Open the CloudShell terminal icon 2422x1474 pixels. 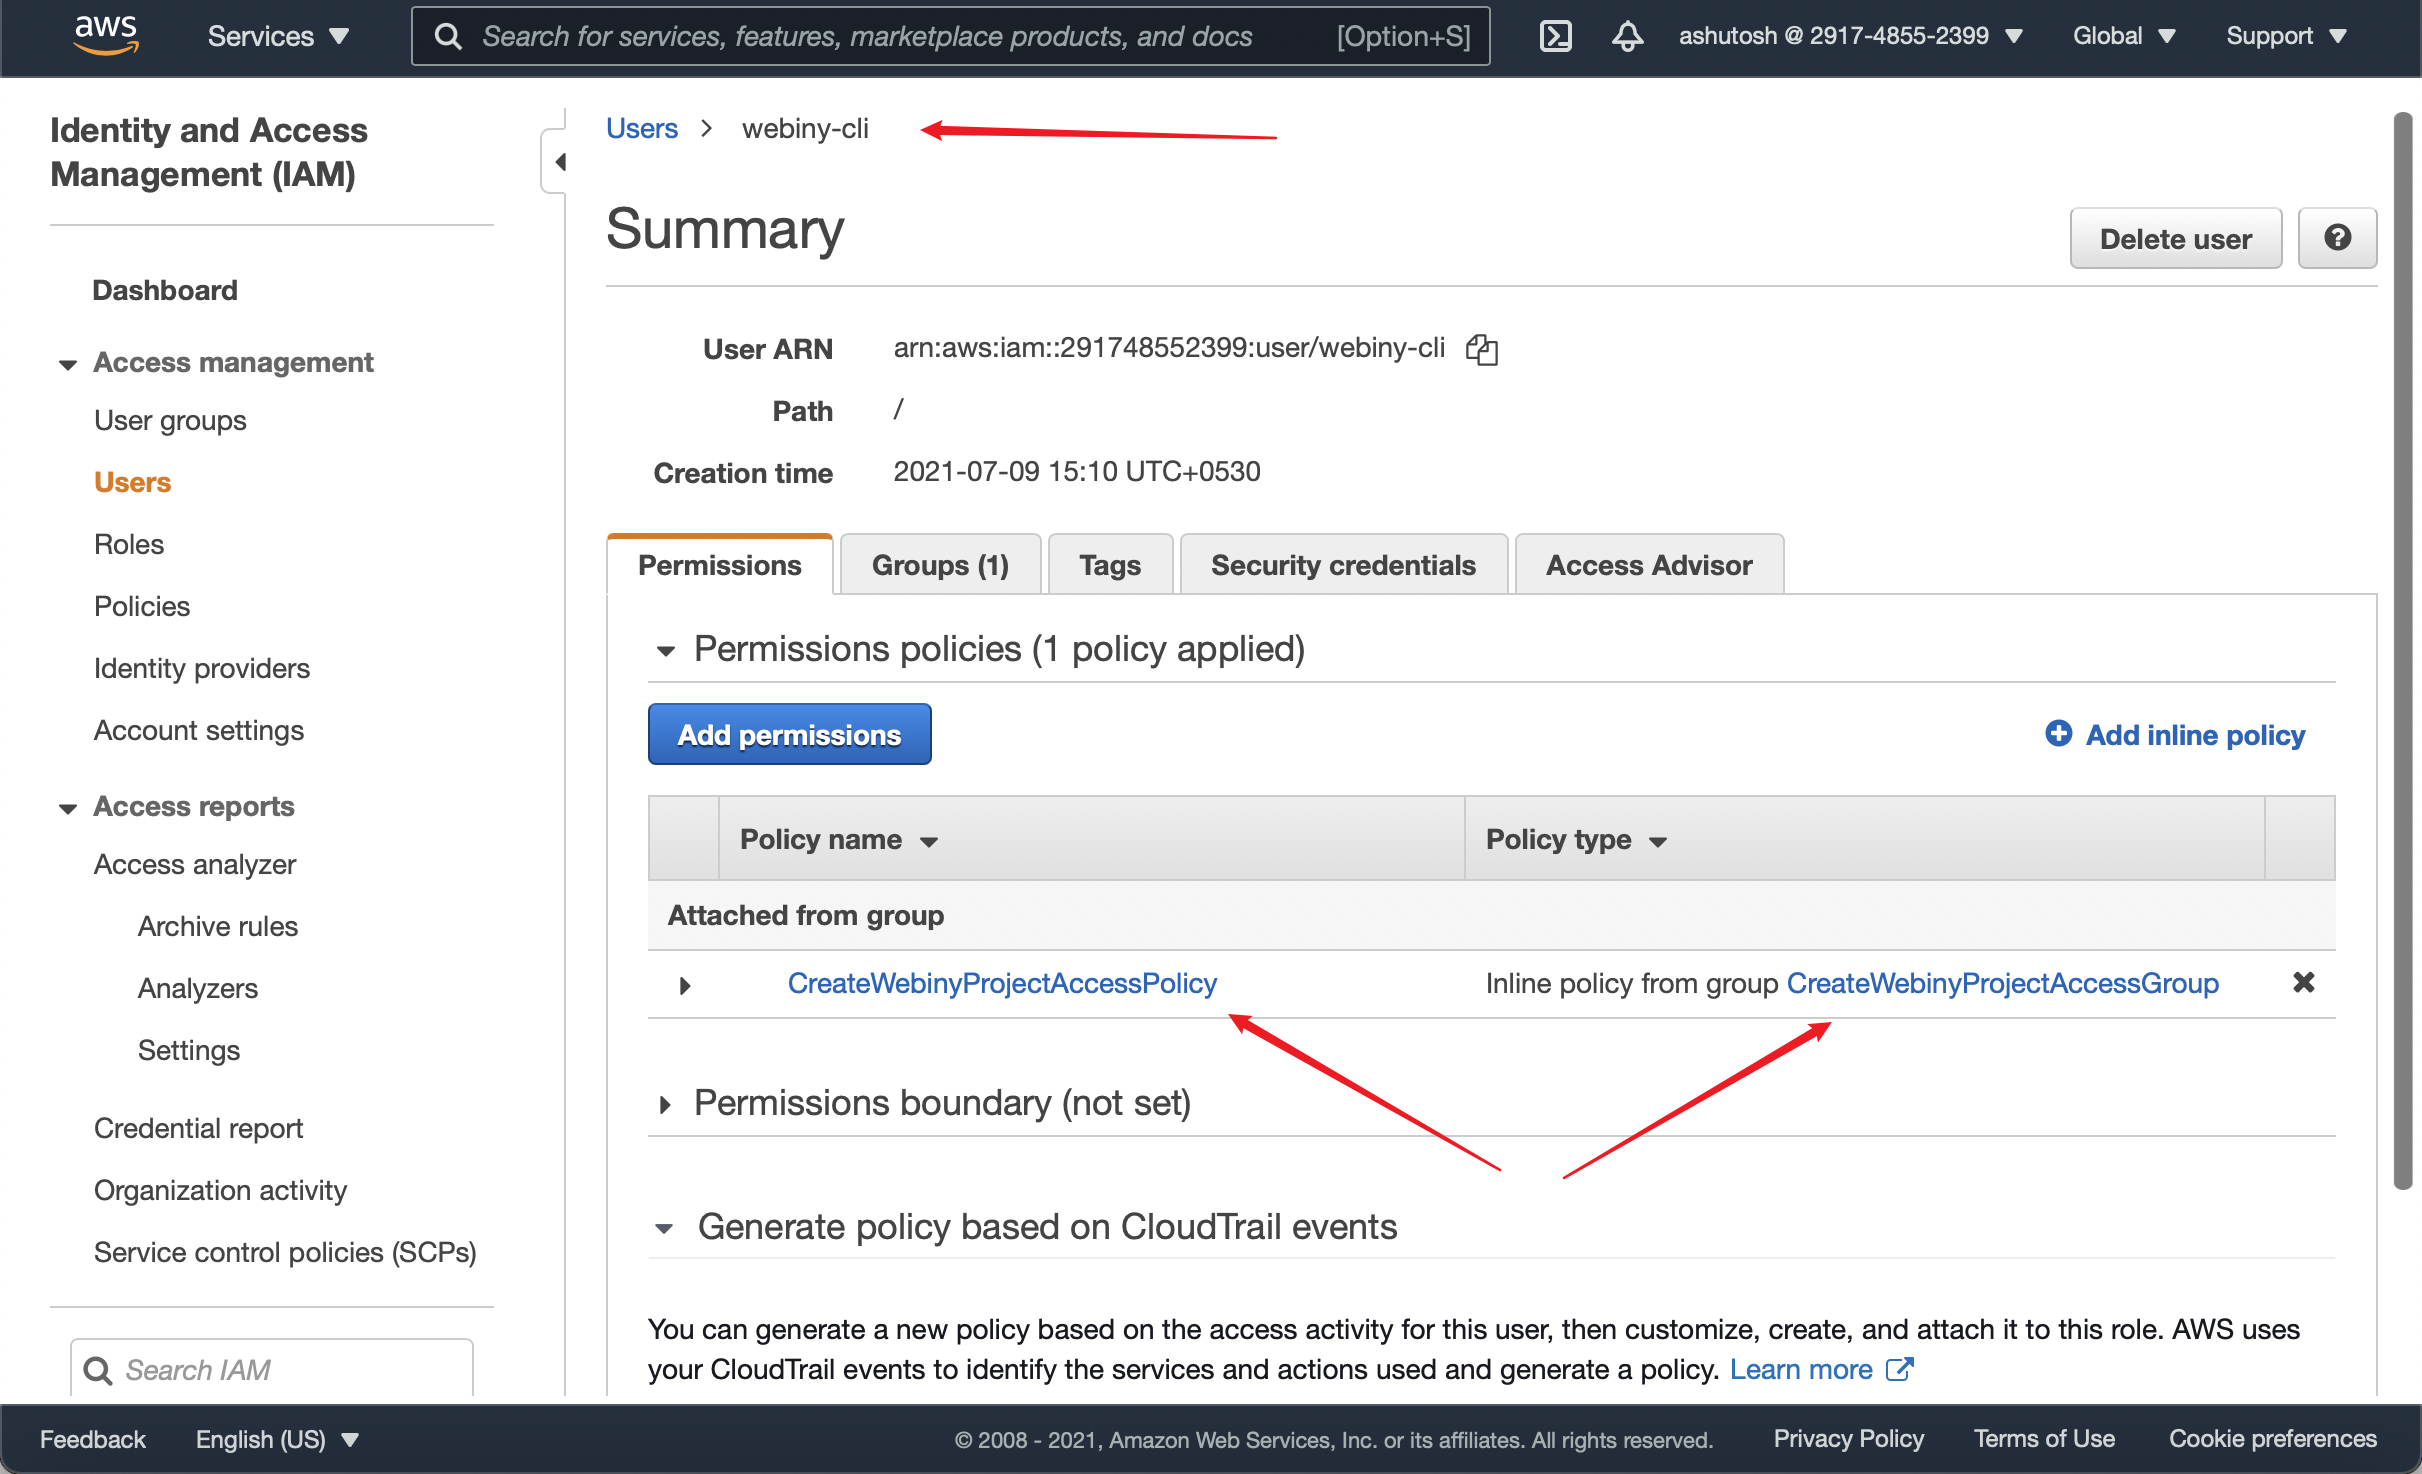point(1555,36)
